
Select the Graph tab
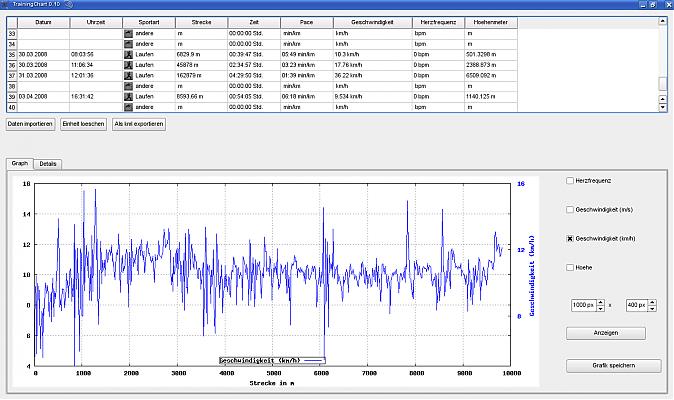[x=20, y=162]
